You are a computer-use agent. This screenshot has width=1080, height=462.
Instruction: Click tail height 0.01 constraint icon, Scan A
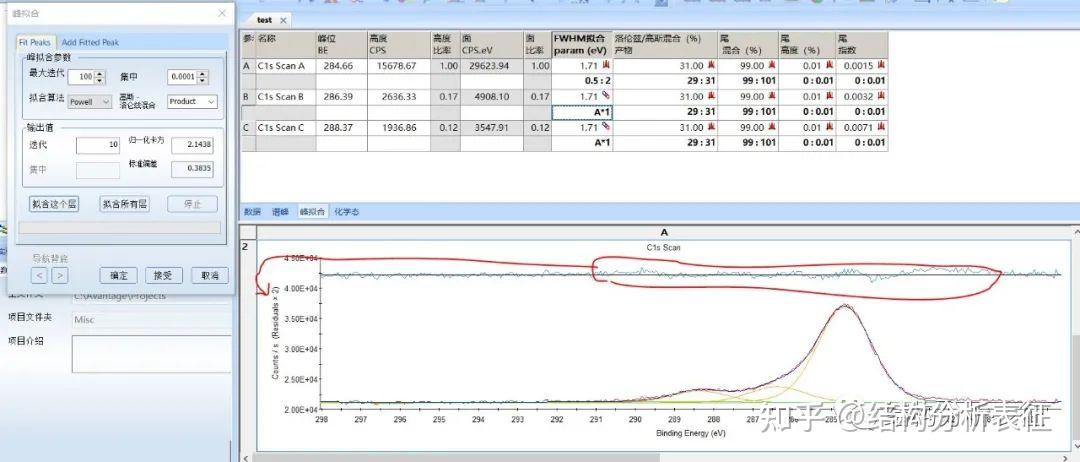829,65
